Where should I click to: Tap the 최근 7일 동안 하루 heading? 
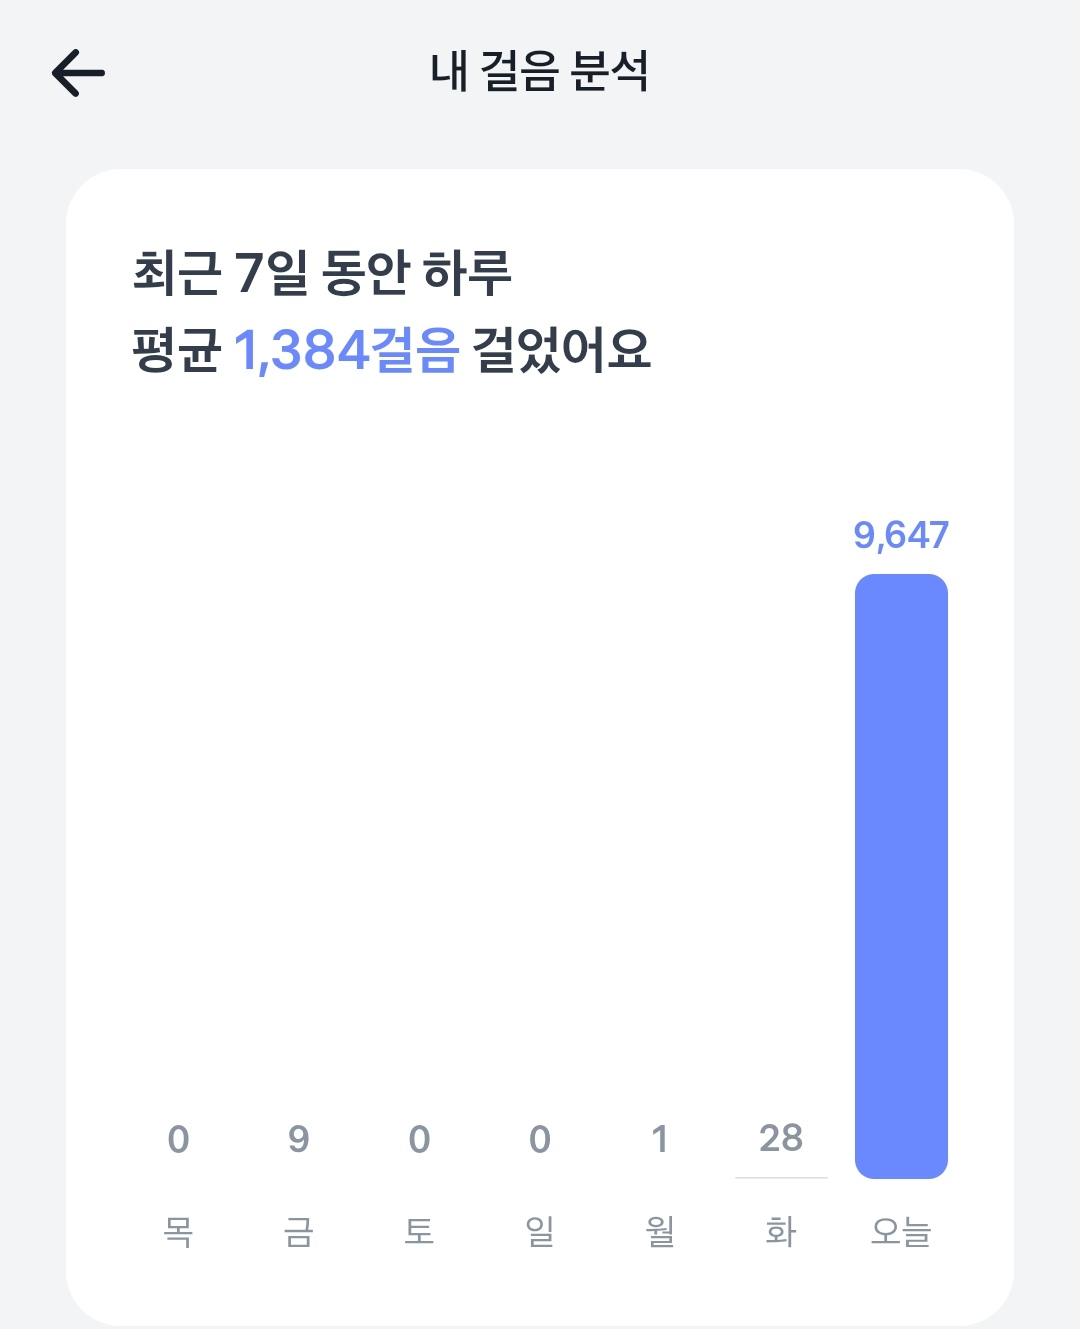(x=322, y=273)
